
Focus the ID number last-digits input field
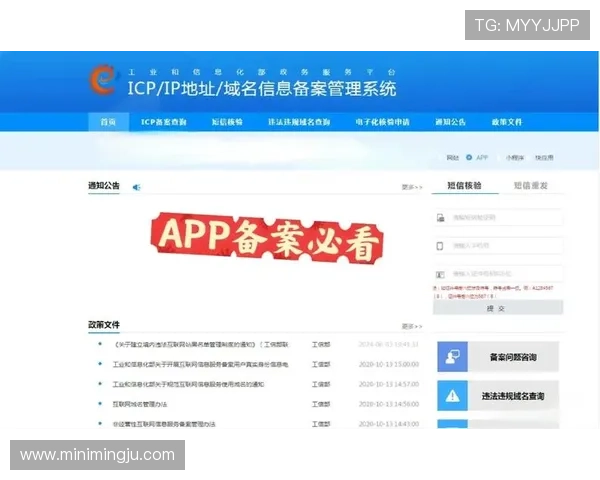pyautogui.click(x=498, y=274)
